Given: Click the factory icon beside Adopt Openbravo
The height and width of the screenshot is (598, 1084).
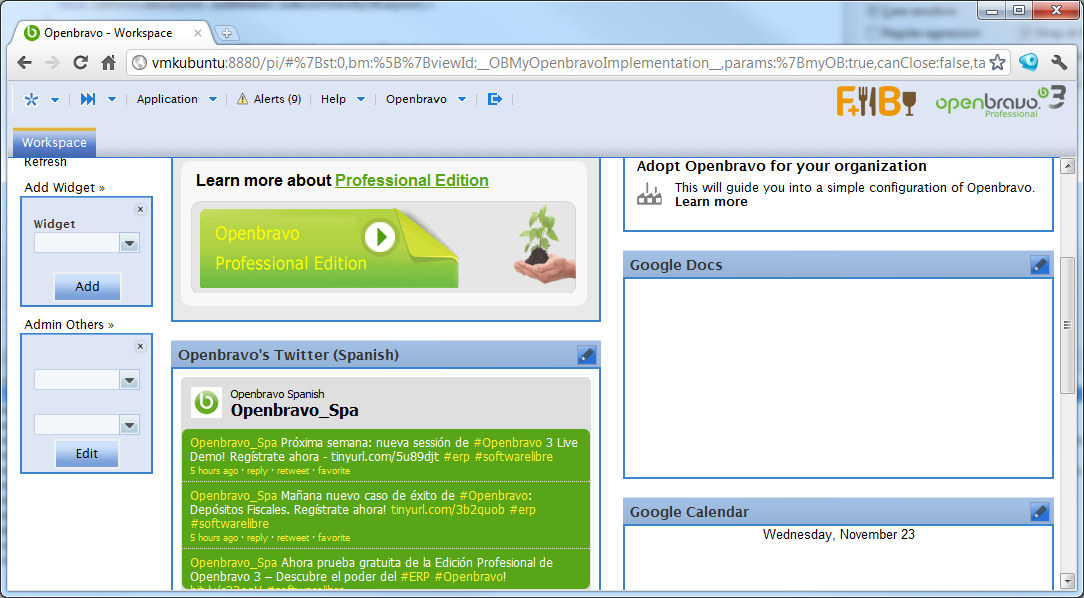Looking at the screenshot, I should (x=649, y=194).
